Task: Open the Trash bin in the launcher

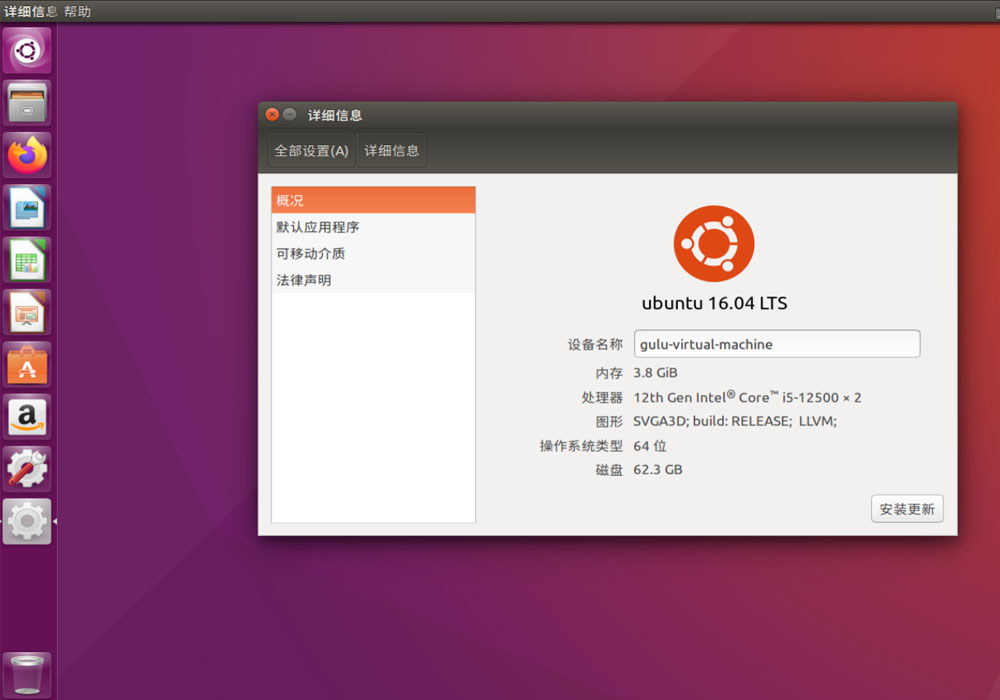Action: coord(27,674)
